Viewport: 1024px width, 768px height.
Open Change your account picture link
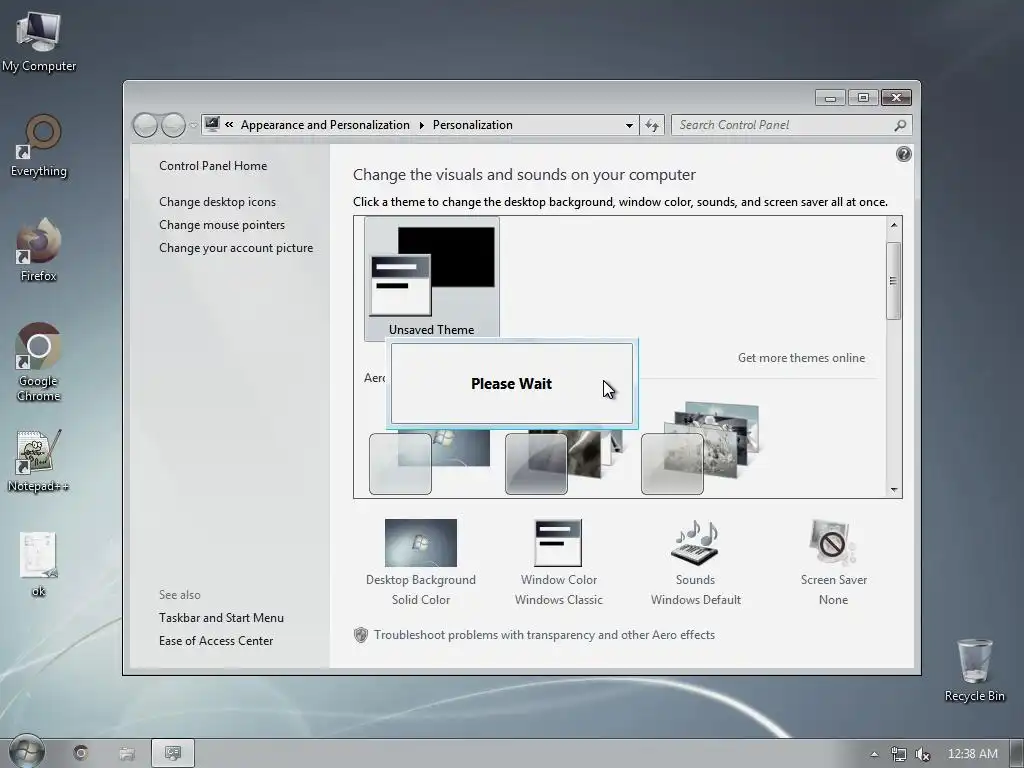236,248
